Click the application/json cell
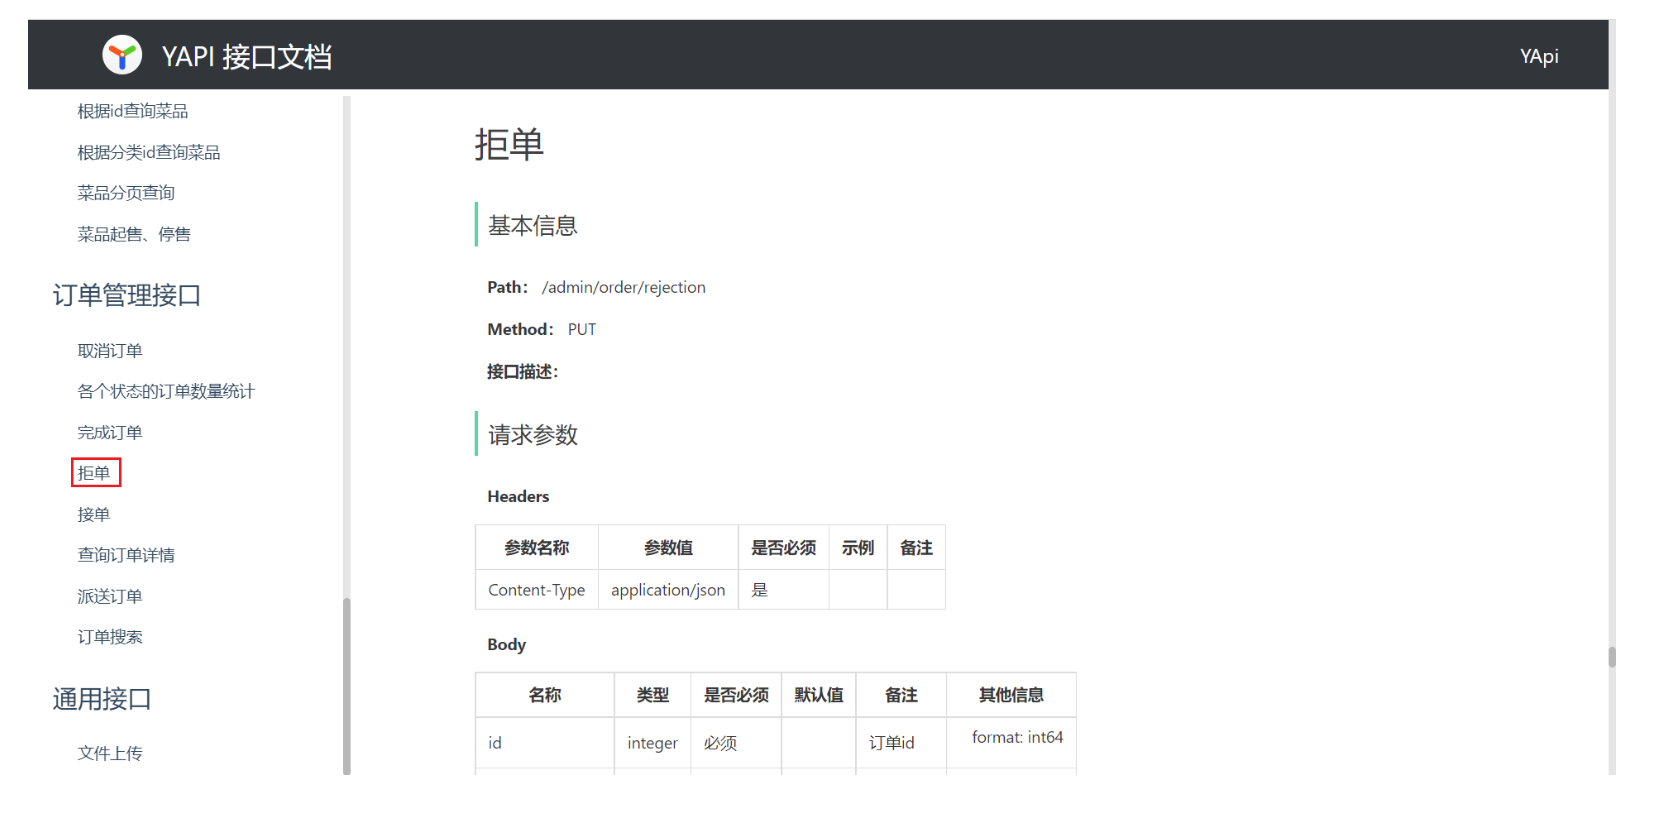The width and height of the screenshot is (1669, 819). (668, 590)
